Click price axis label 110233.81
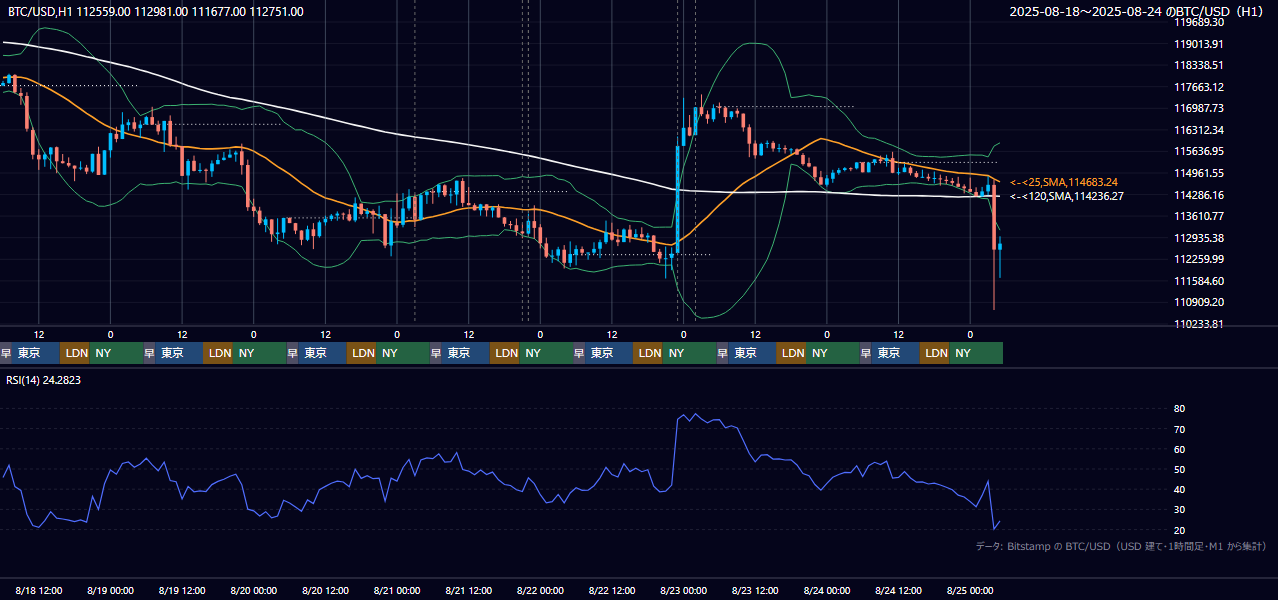 pyautogui.click(x=1199, y=324)
